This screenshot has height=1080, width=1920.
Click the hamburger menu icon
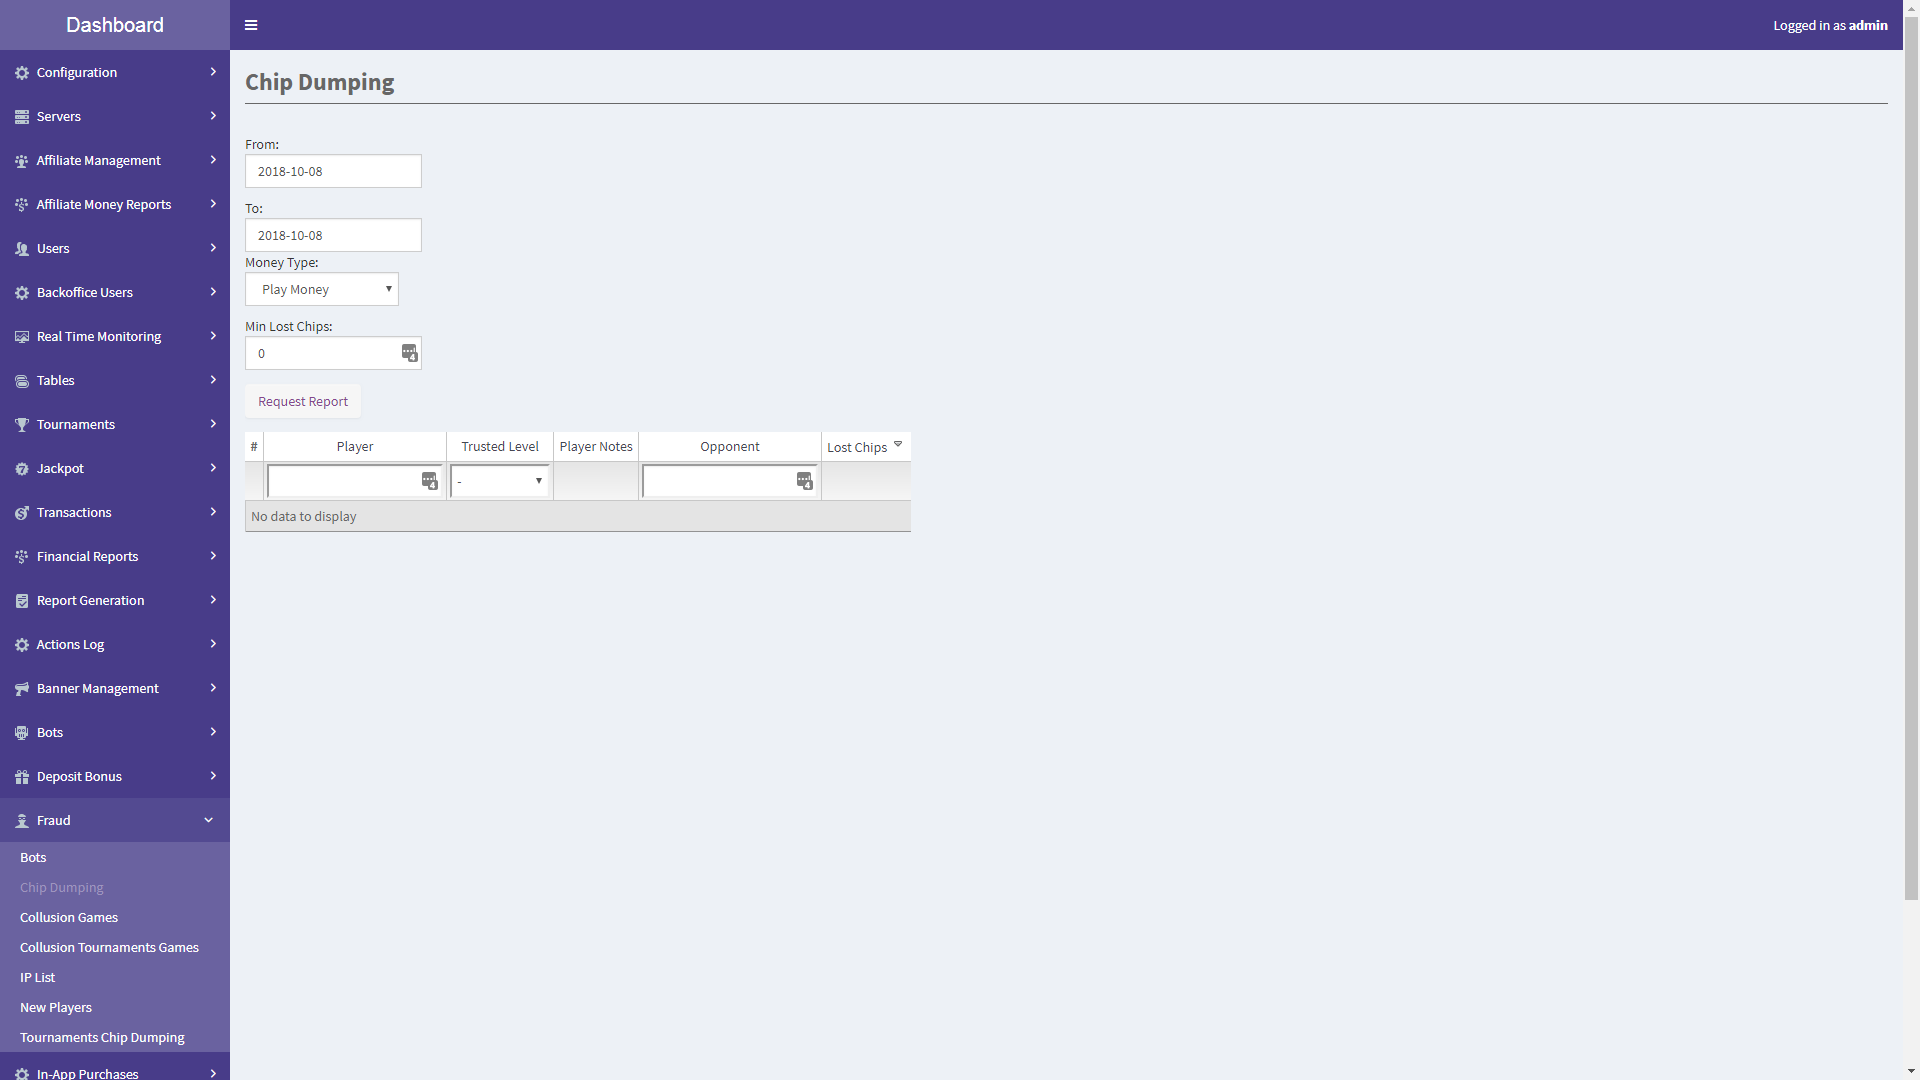pyautogui.click(x=251, y=24)
